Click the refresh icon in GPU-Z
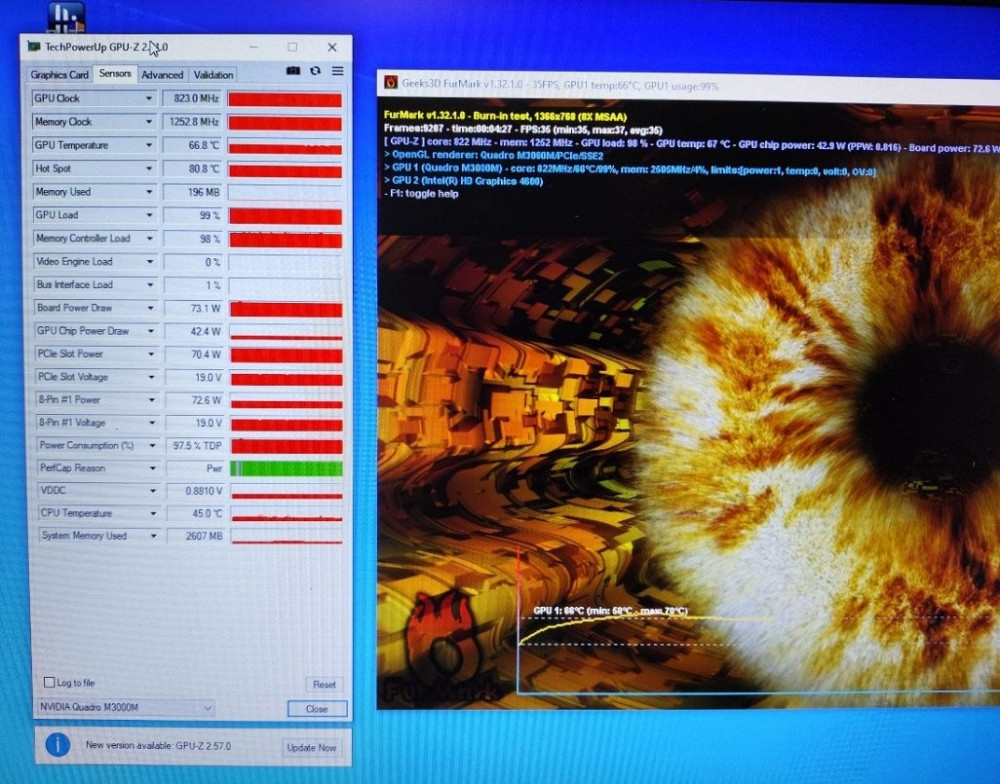The height and width of the screenshot is (784, 1000). coord(315,71)
